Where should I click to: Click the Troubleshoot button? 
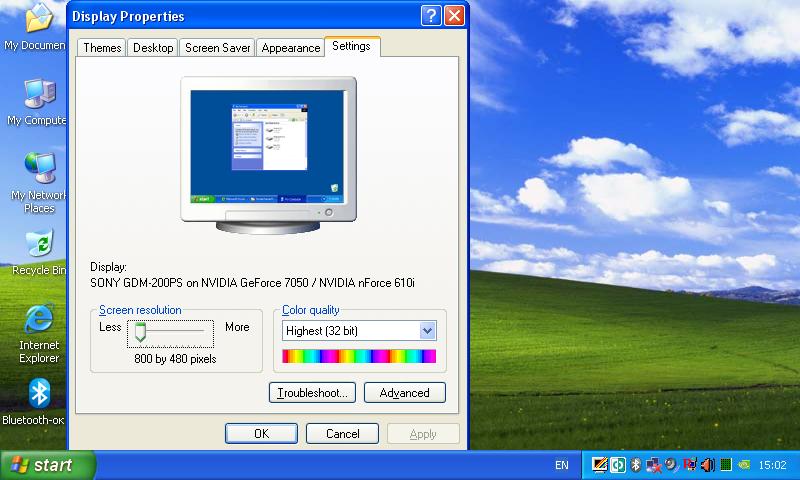pos(312,393)
